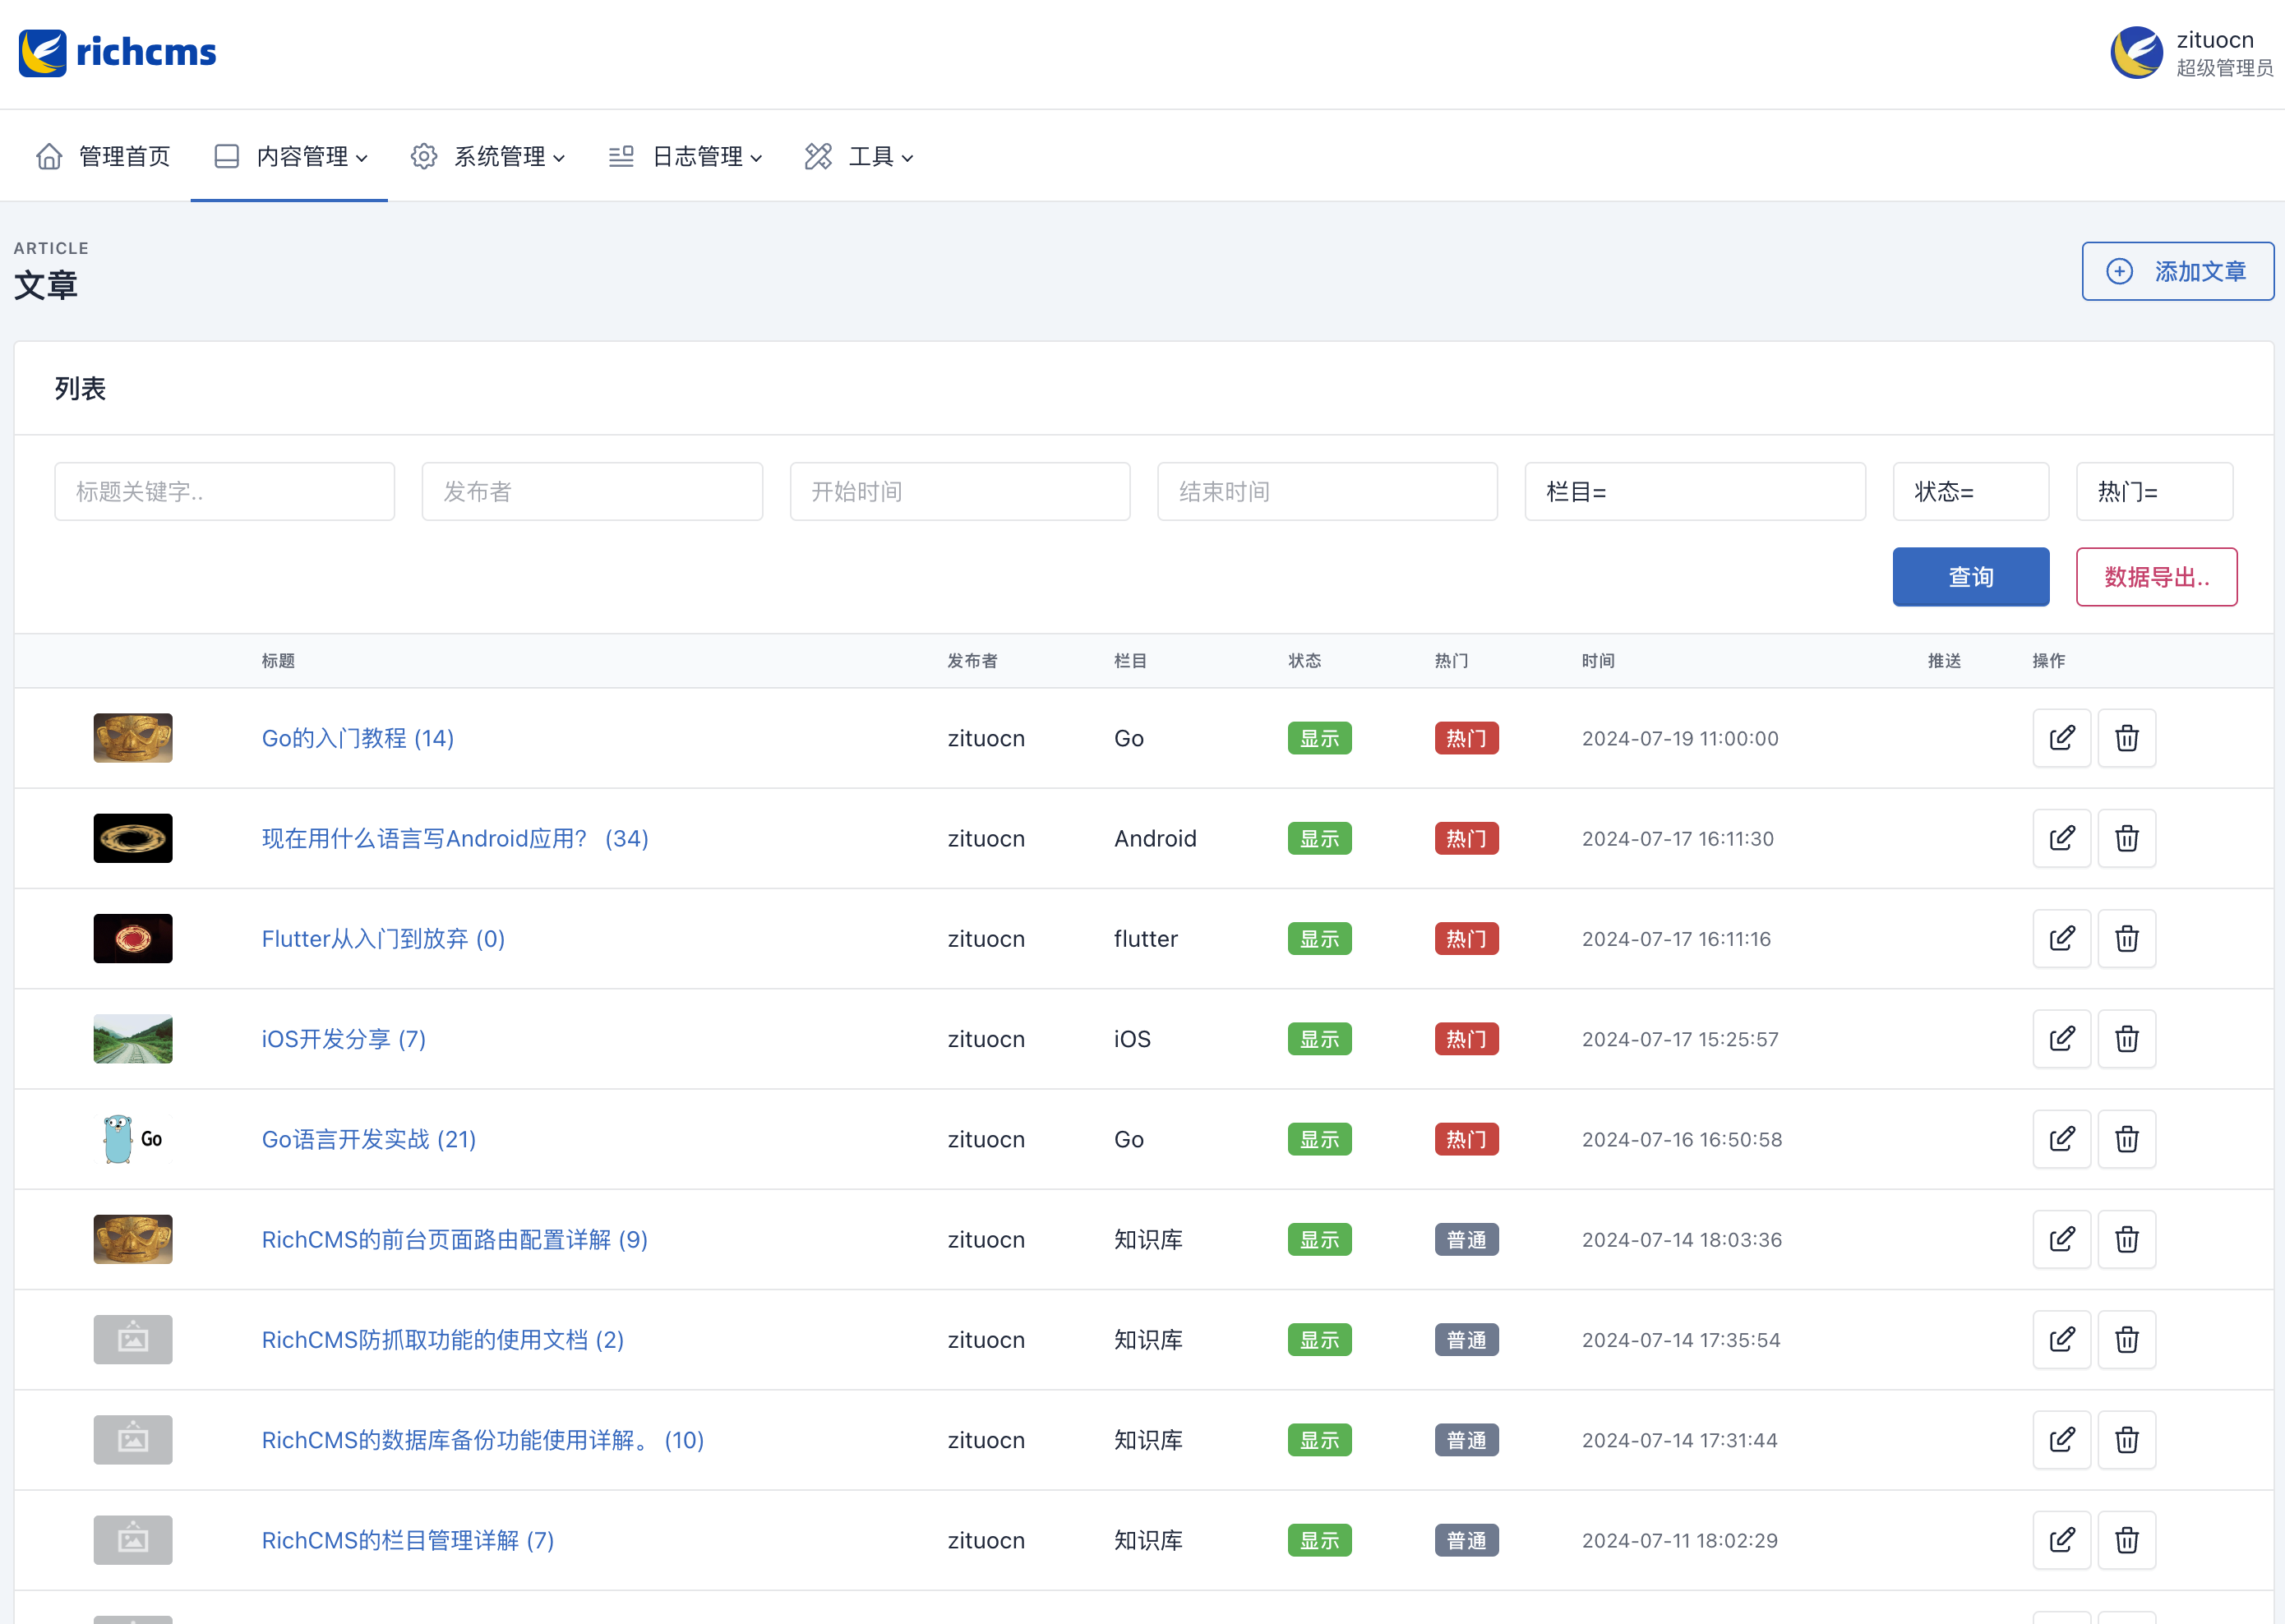Viewport: 2285px width, 1624px height.
Task: Expand the 栏目= dropdown filter
Action: pyautogui.click(x=1695, y=491)
